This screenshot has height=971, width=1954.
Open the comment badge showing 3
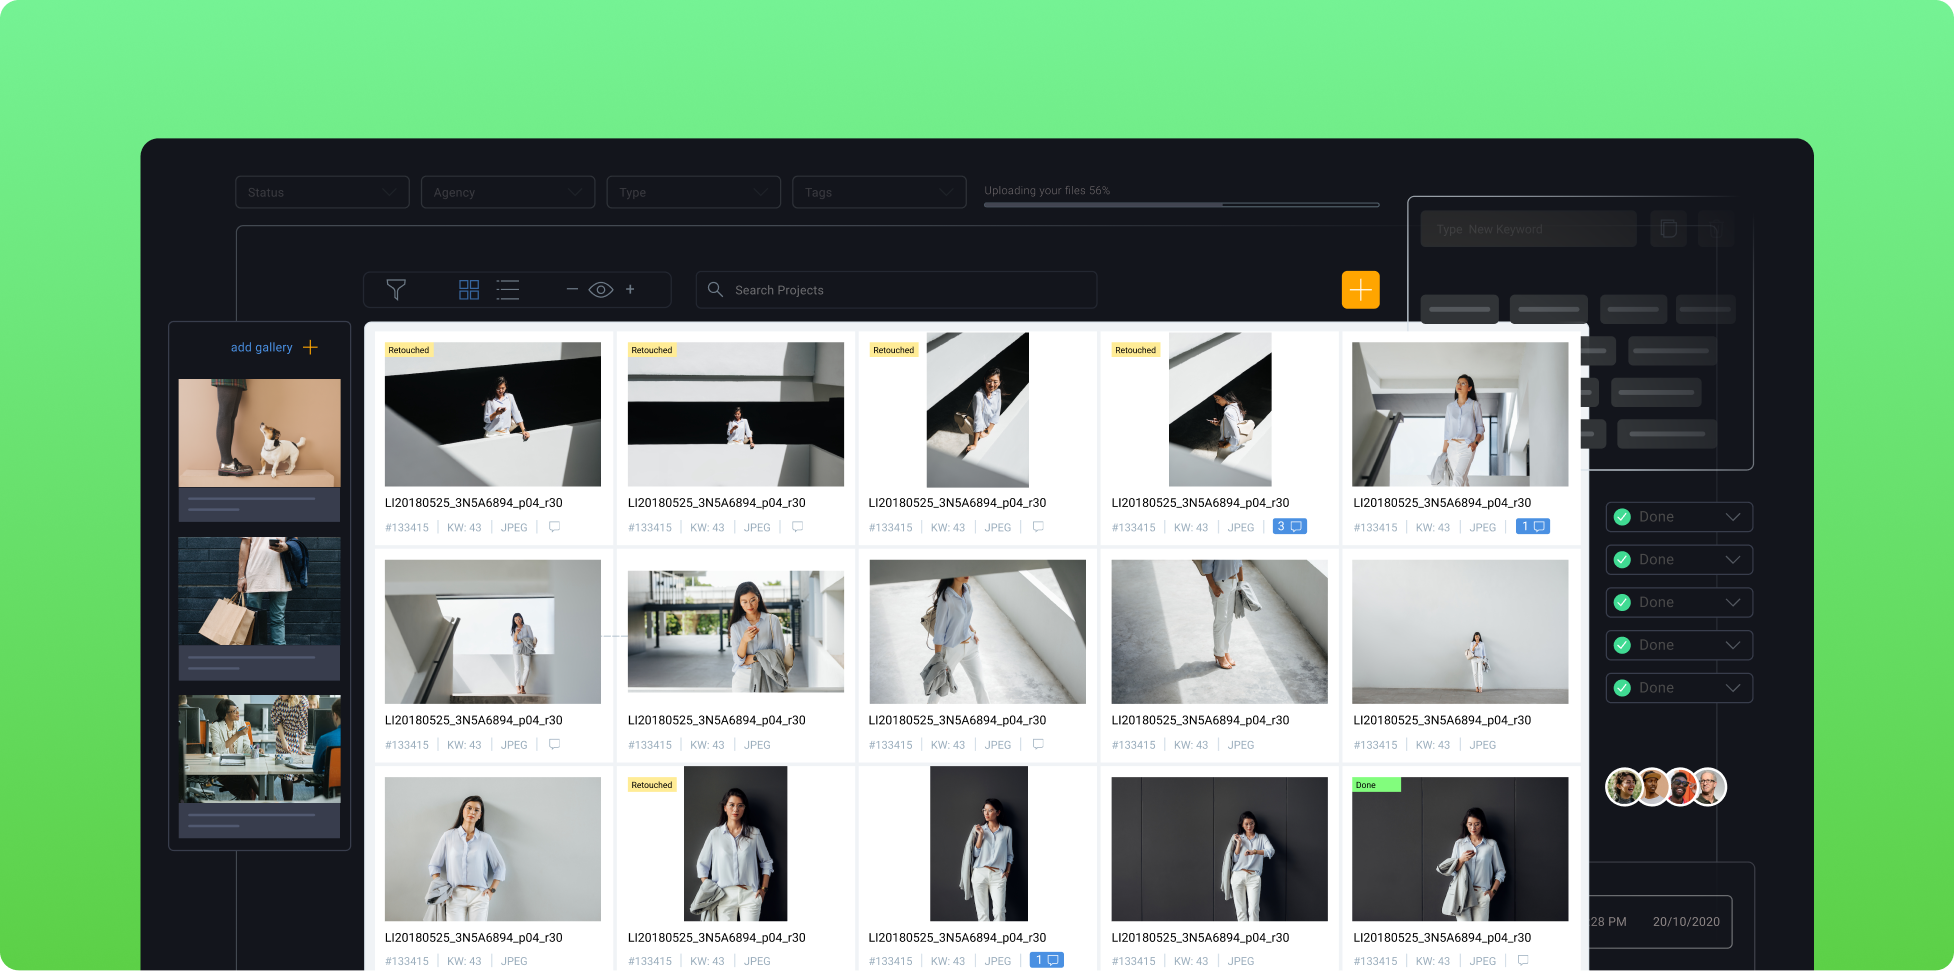pos(1289,526)
